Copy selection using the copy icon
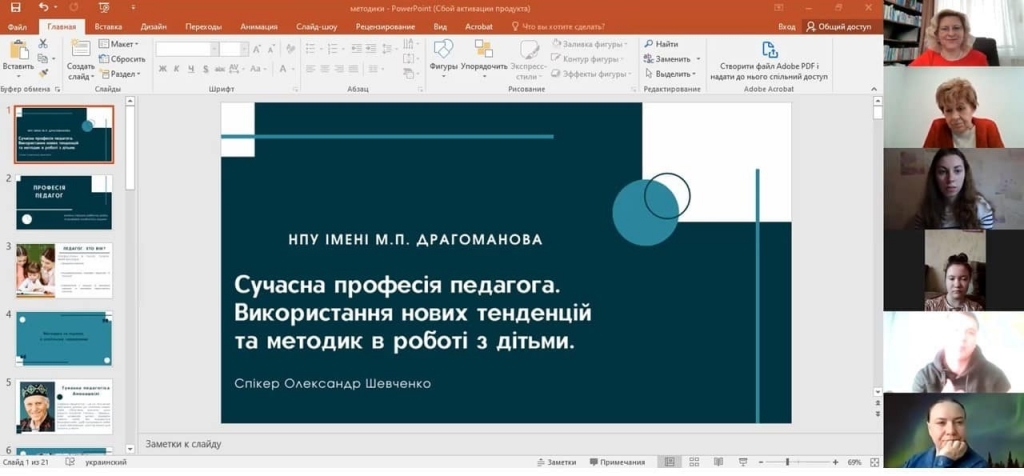The height and width of the screenshot is (476, 1024). click(43, 59)
